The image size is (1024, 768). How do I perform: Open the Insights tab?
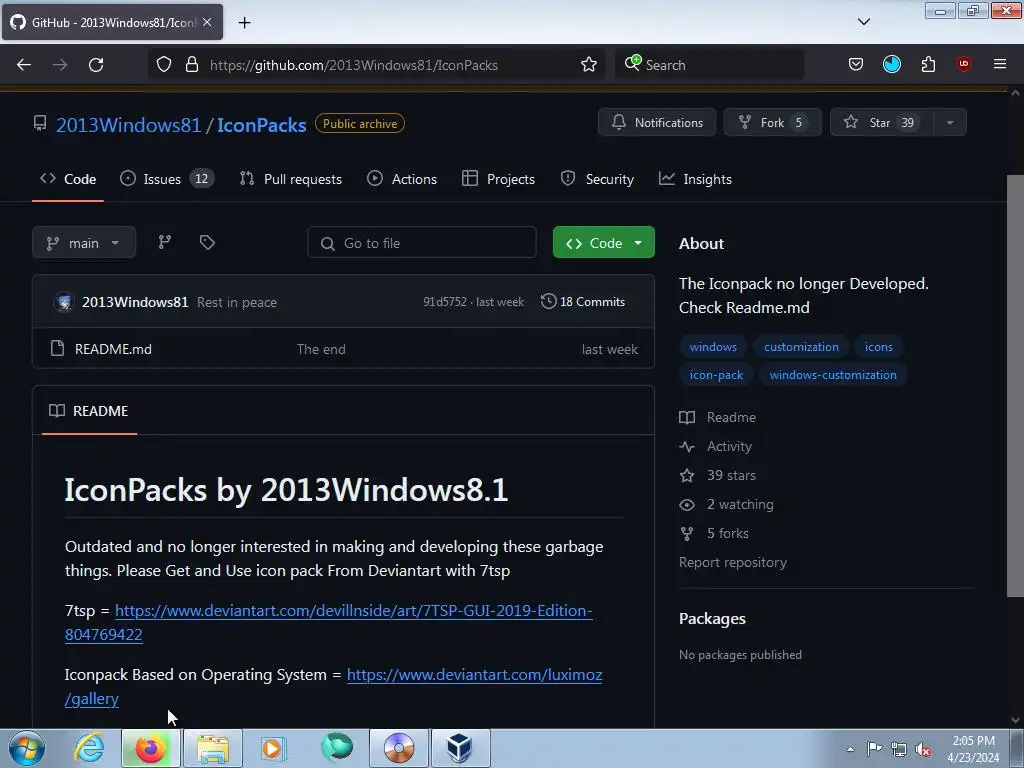click(x=695, y=179)
